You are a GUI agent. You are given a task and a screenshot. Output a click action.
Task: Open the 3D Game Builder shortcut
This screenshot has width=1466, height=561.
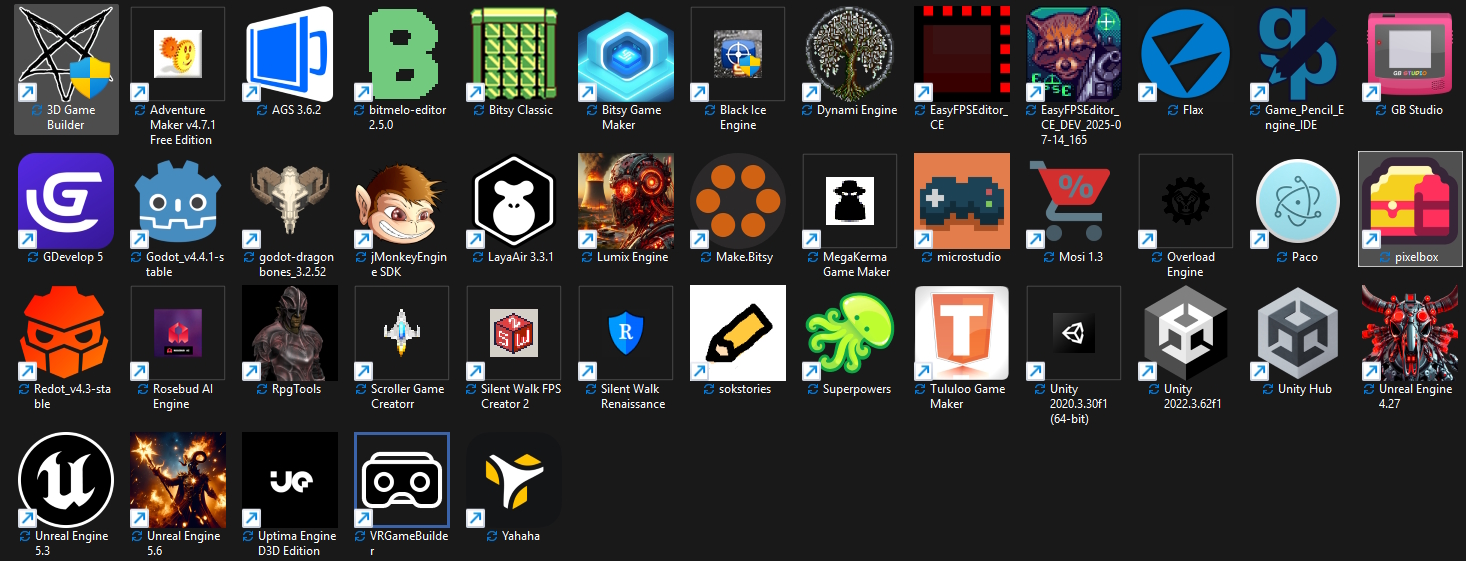pos(66,54)
